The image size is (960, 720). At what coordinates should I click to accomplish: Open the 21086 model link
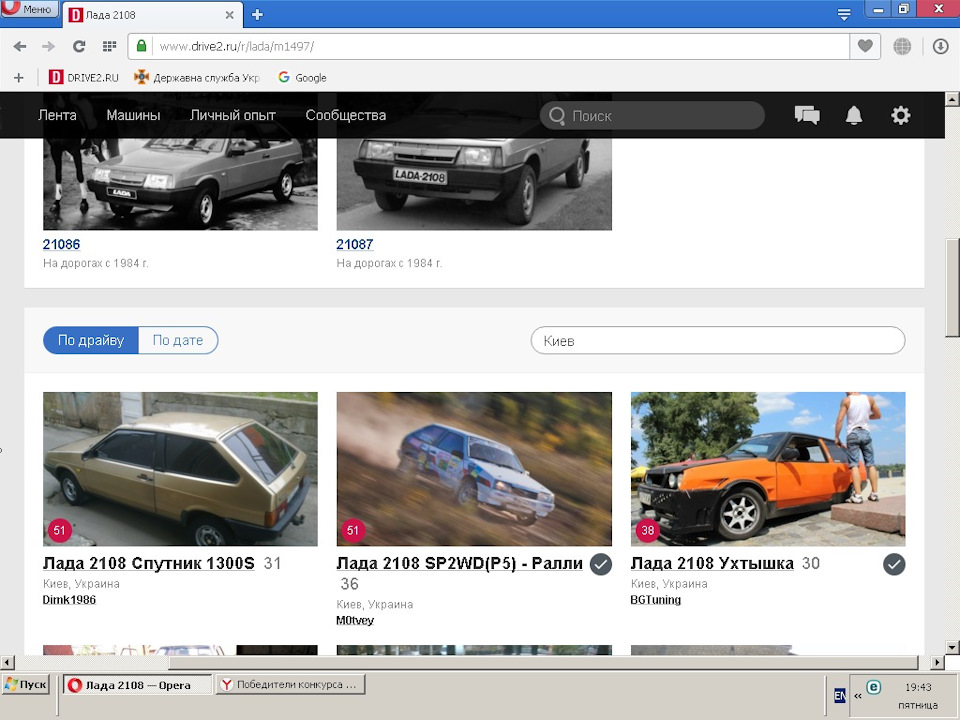click(x=61, y=244)
